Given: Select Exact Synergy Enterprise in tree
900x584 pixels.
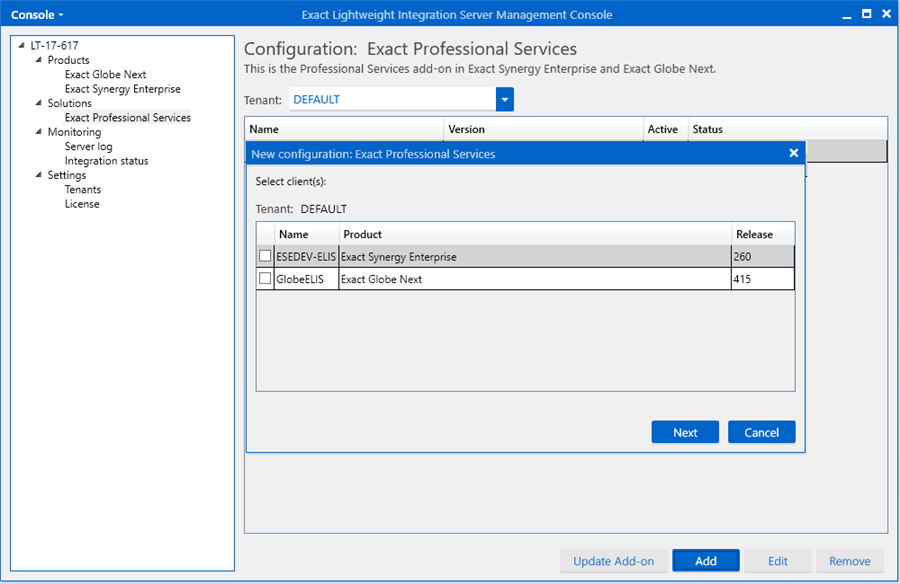Looking at the screenshot, I should (122, 88).
